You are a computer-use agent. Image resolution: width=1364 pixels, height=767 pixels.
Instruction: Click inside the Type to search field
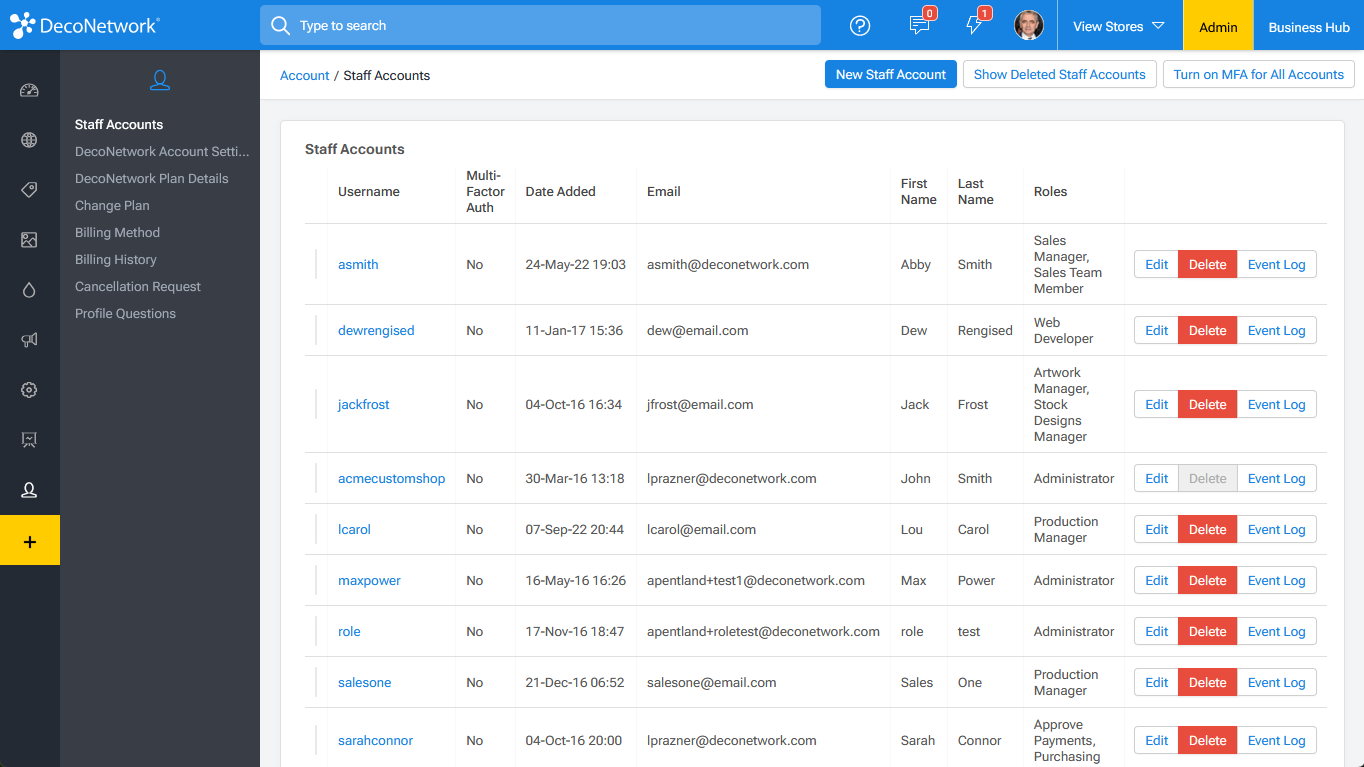point(540,25)
